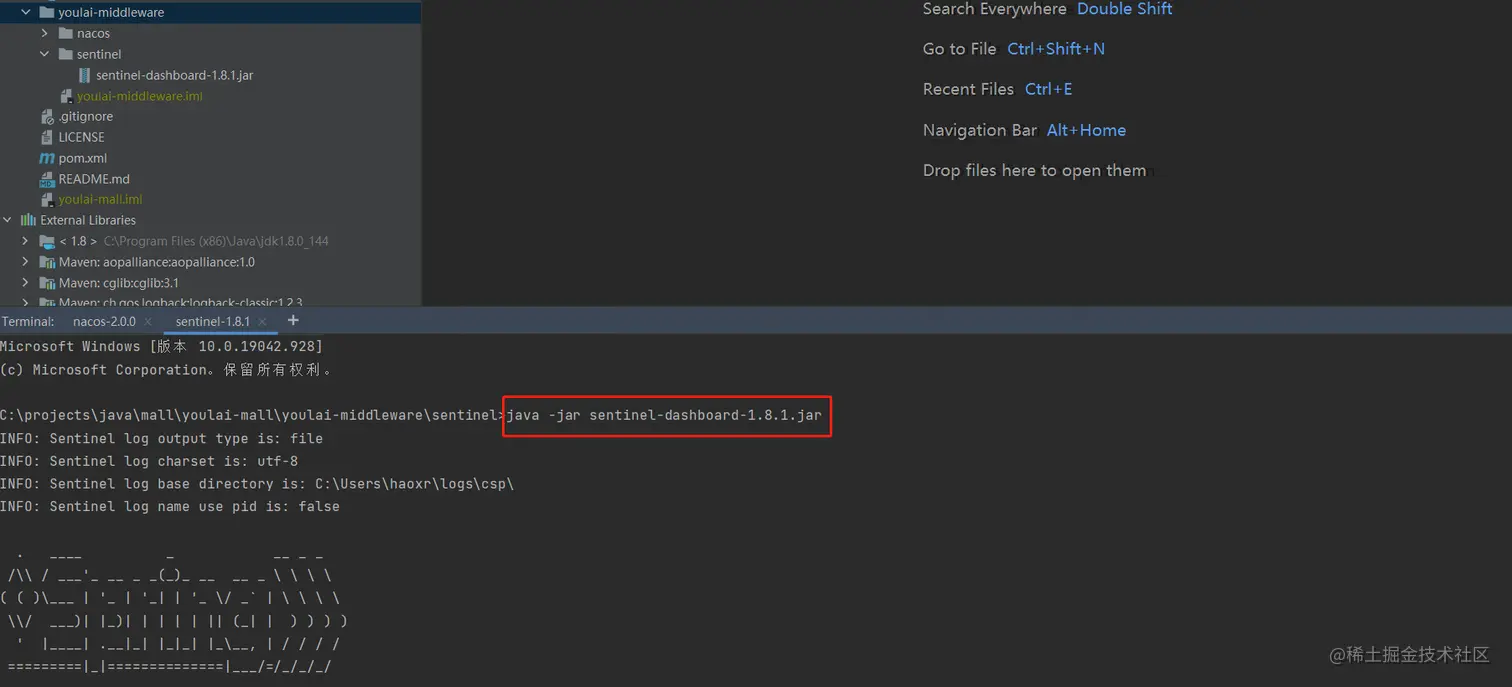
Task: Expand the < 1.8 > JDK library node
Action: click(26, 241)
